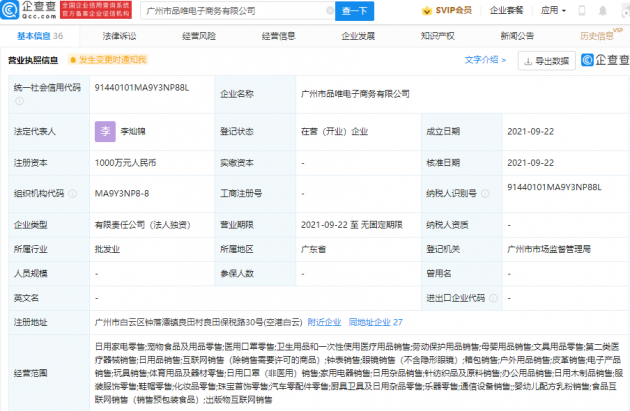
Task: Switch to 基本信息 tab
Action: [40, 36]
